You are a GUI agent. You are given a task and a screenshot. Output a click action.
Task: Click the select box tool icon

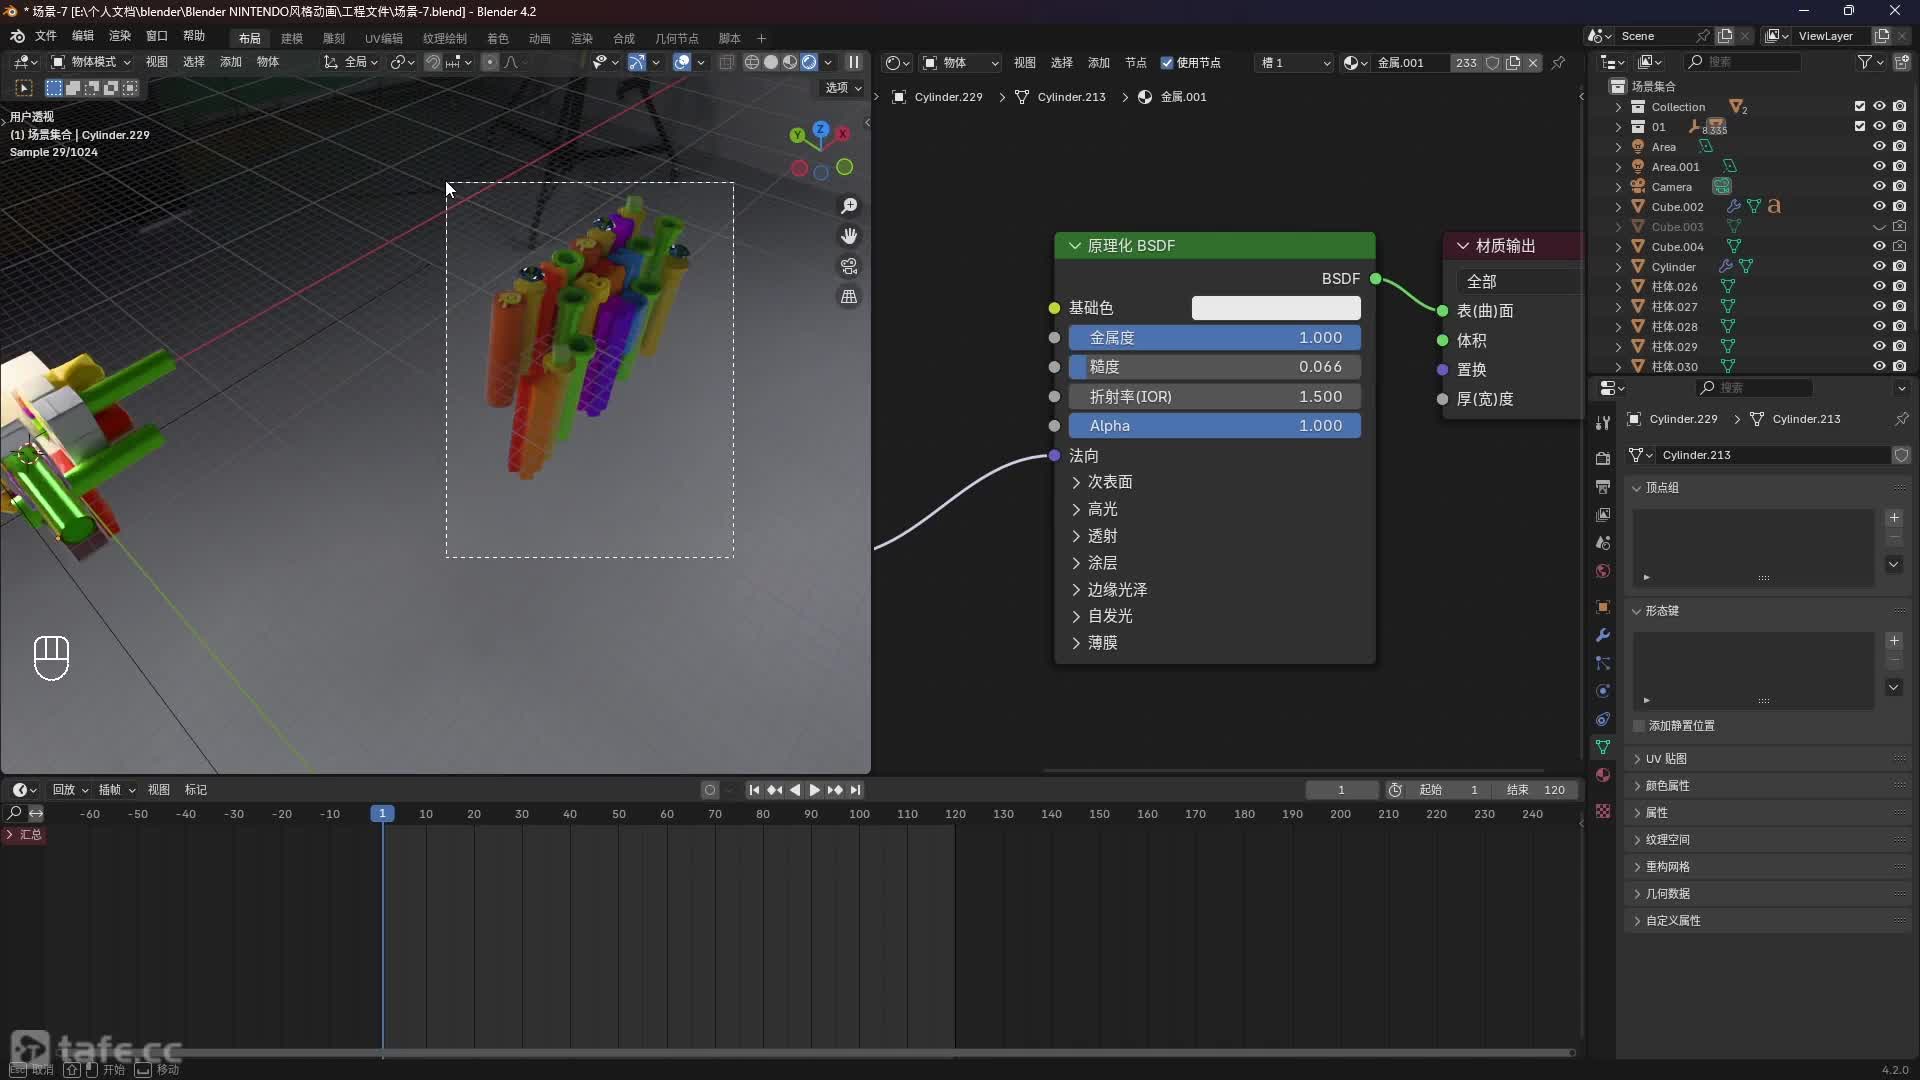(24, 88)
